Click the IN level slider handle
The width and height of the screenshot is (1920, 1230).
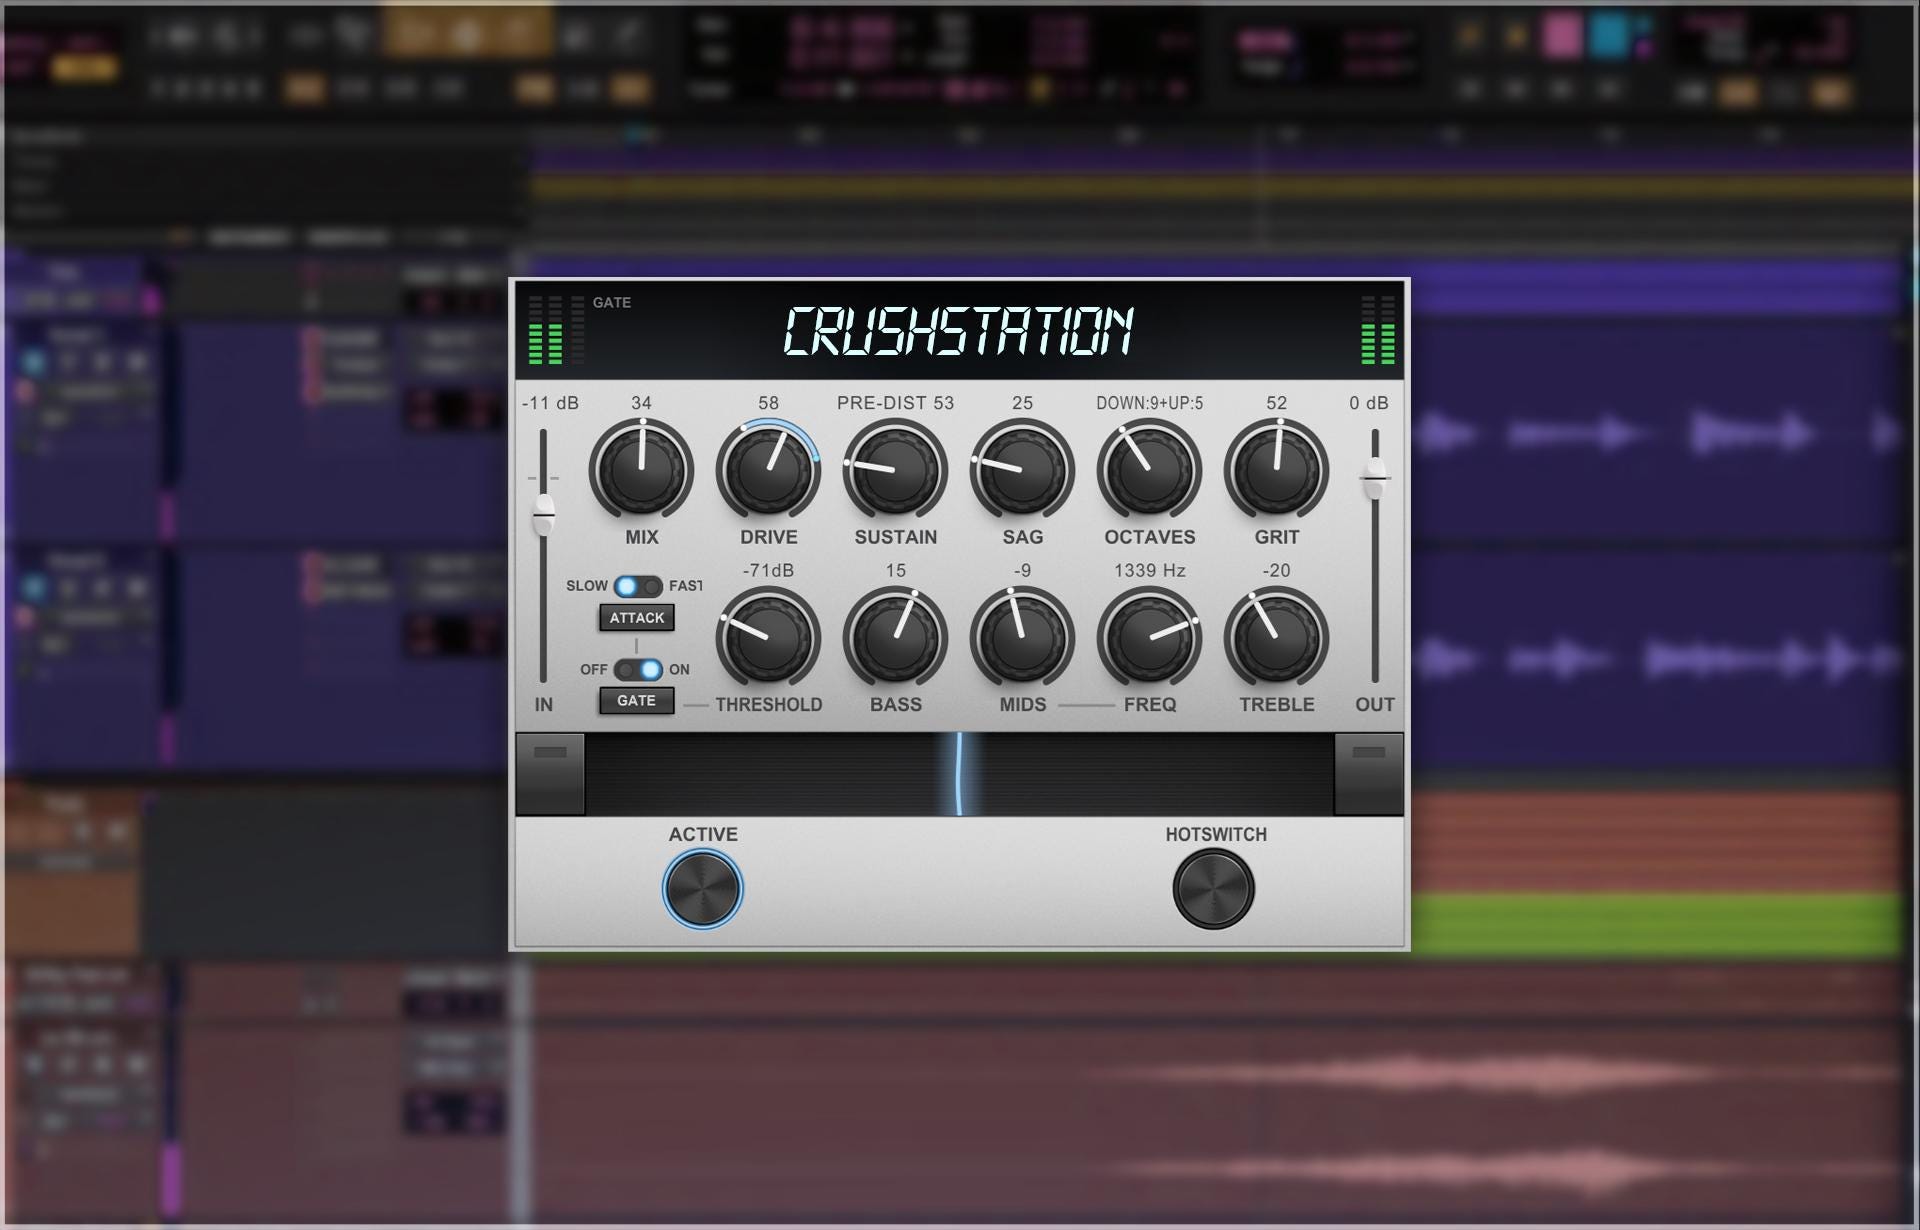coord(543,515)
